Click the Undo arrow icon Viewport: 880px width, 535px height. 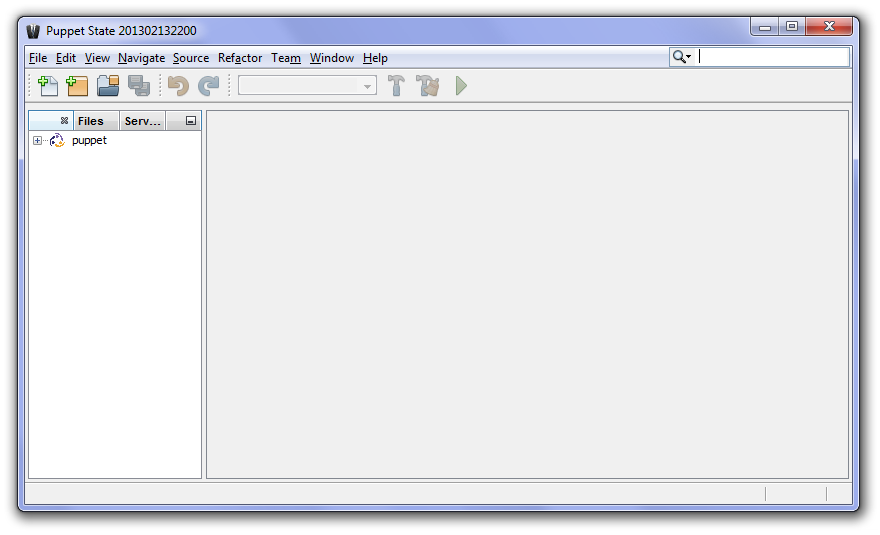coord(178,86)
